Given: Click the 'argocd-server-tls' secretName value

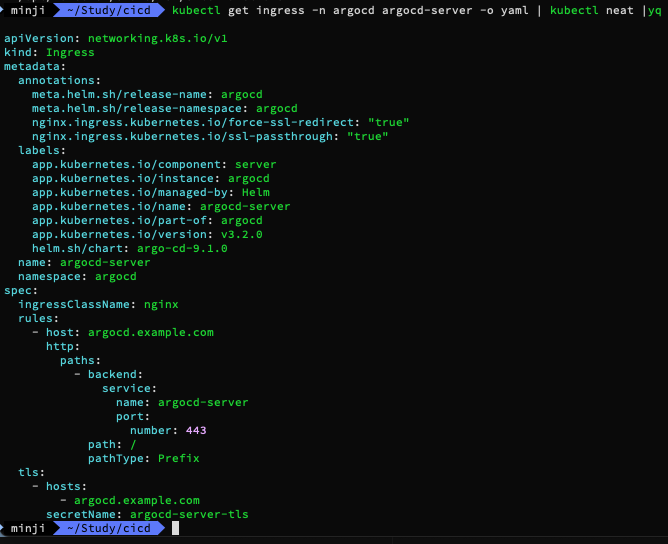Looking at the screenshot, I should [189, 515].
